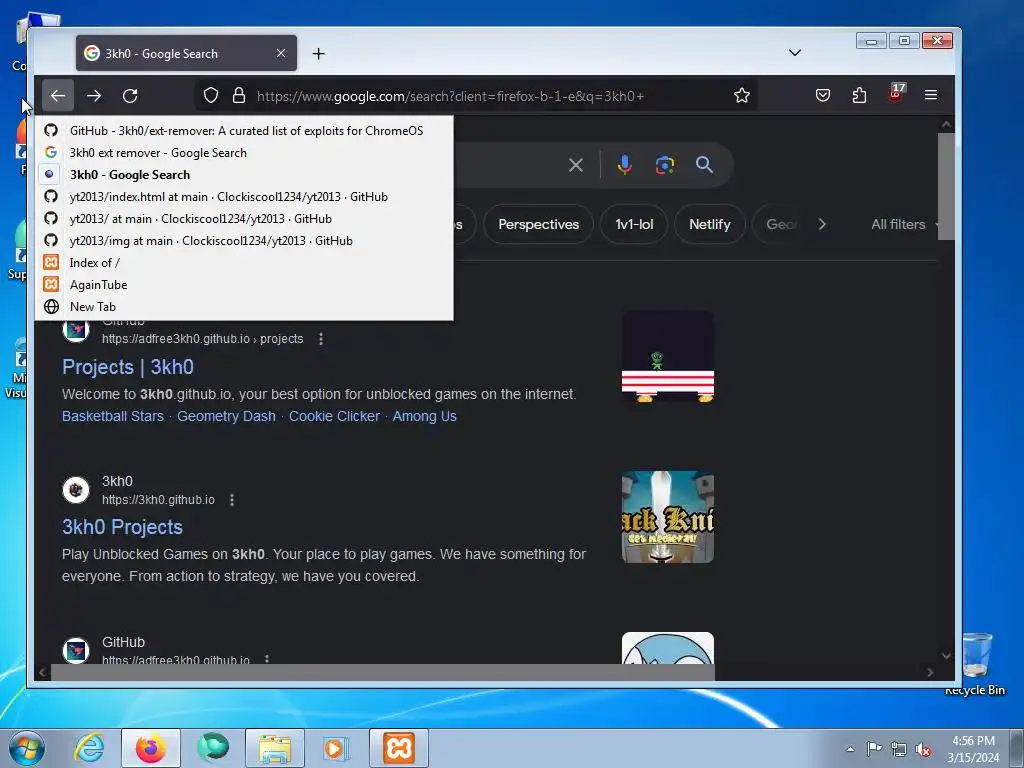Image resolution: width=1024 pixels, height=768 pixels.
Task: Click the striped game thumbnail image
Action: tap(667, 357)
